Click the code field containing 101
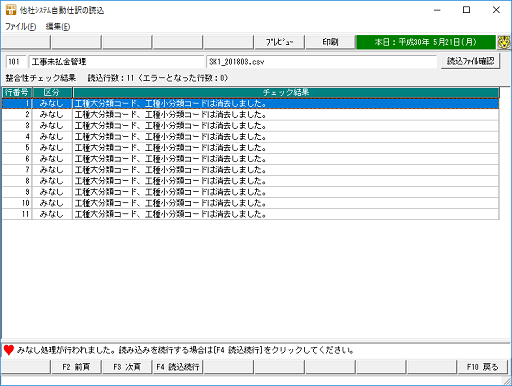This screenshot has height=386, width=512. click(x=16, y=62)
